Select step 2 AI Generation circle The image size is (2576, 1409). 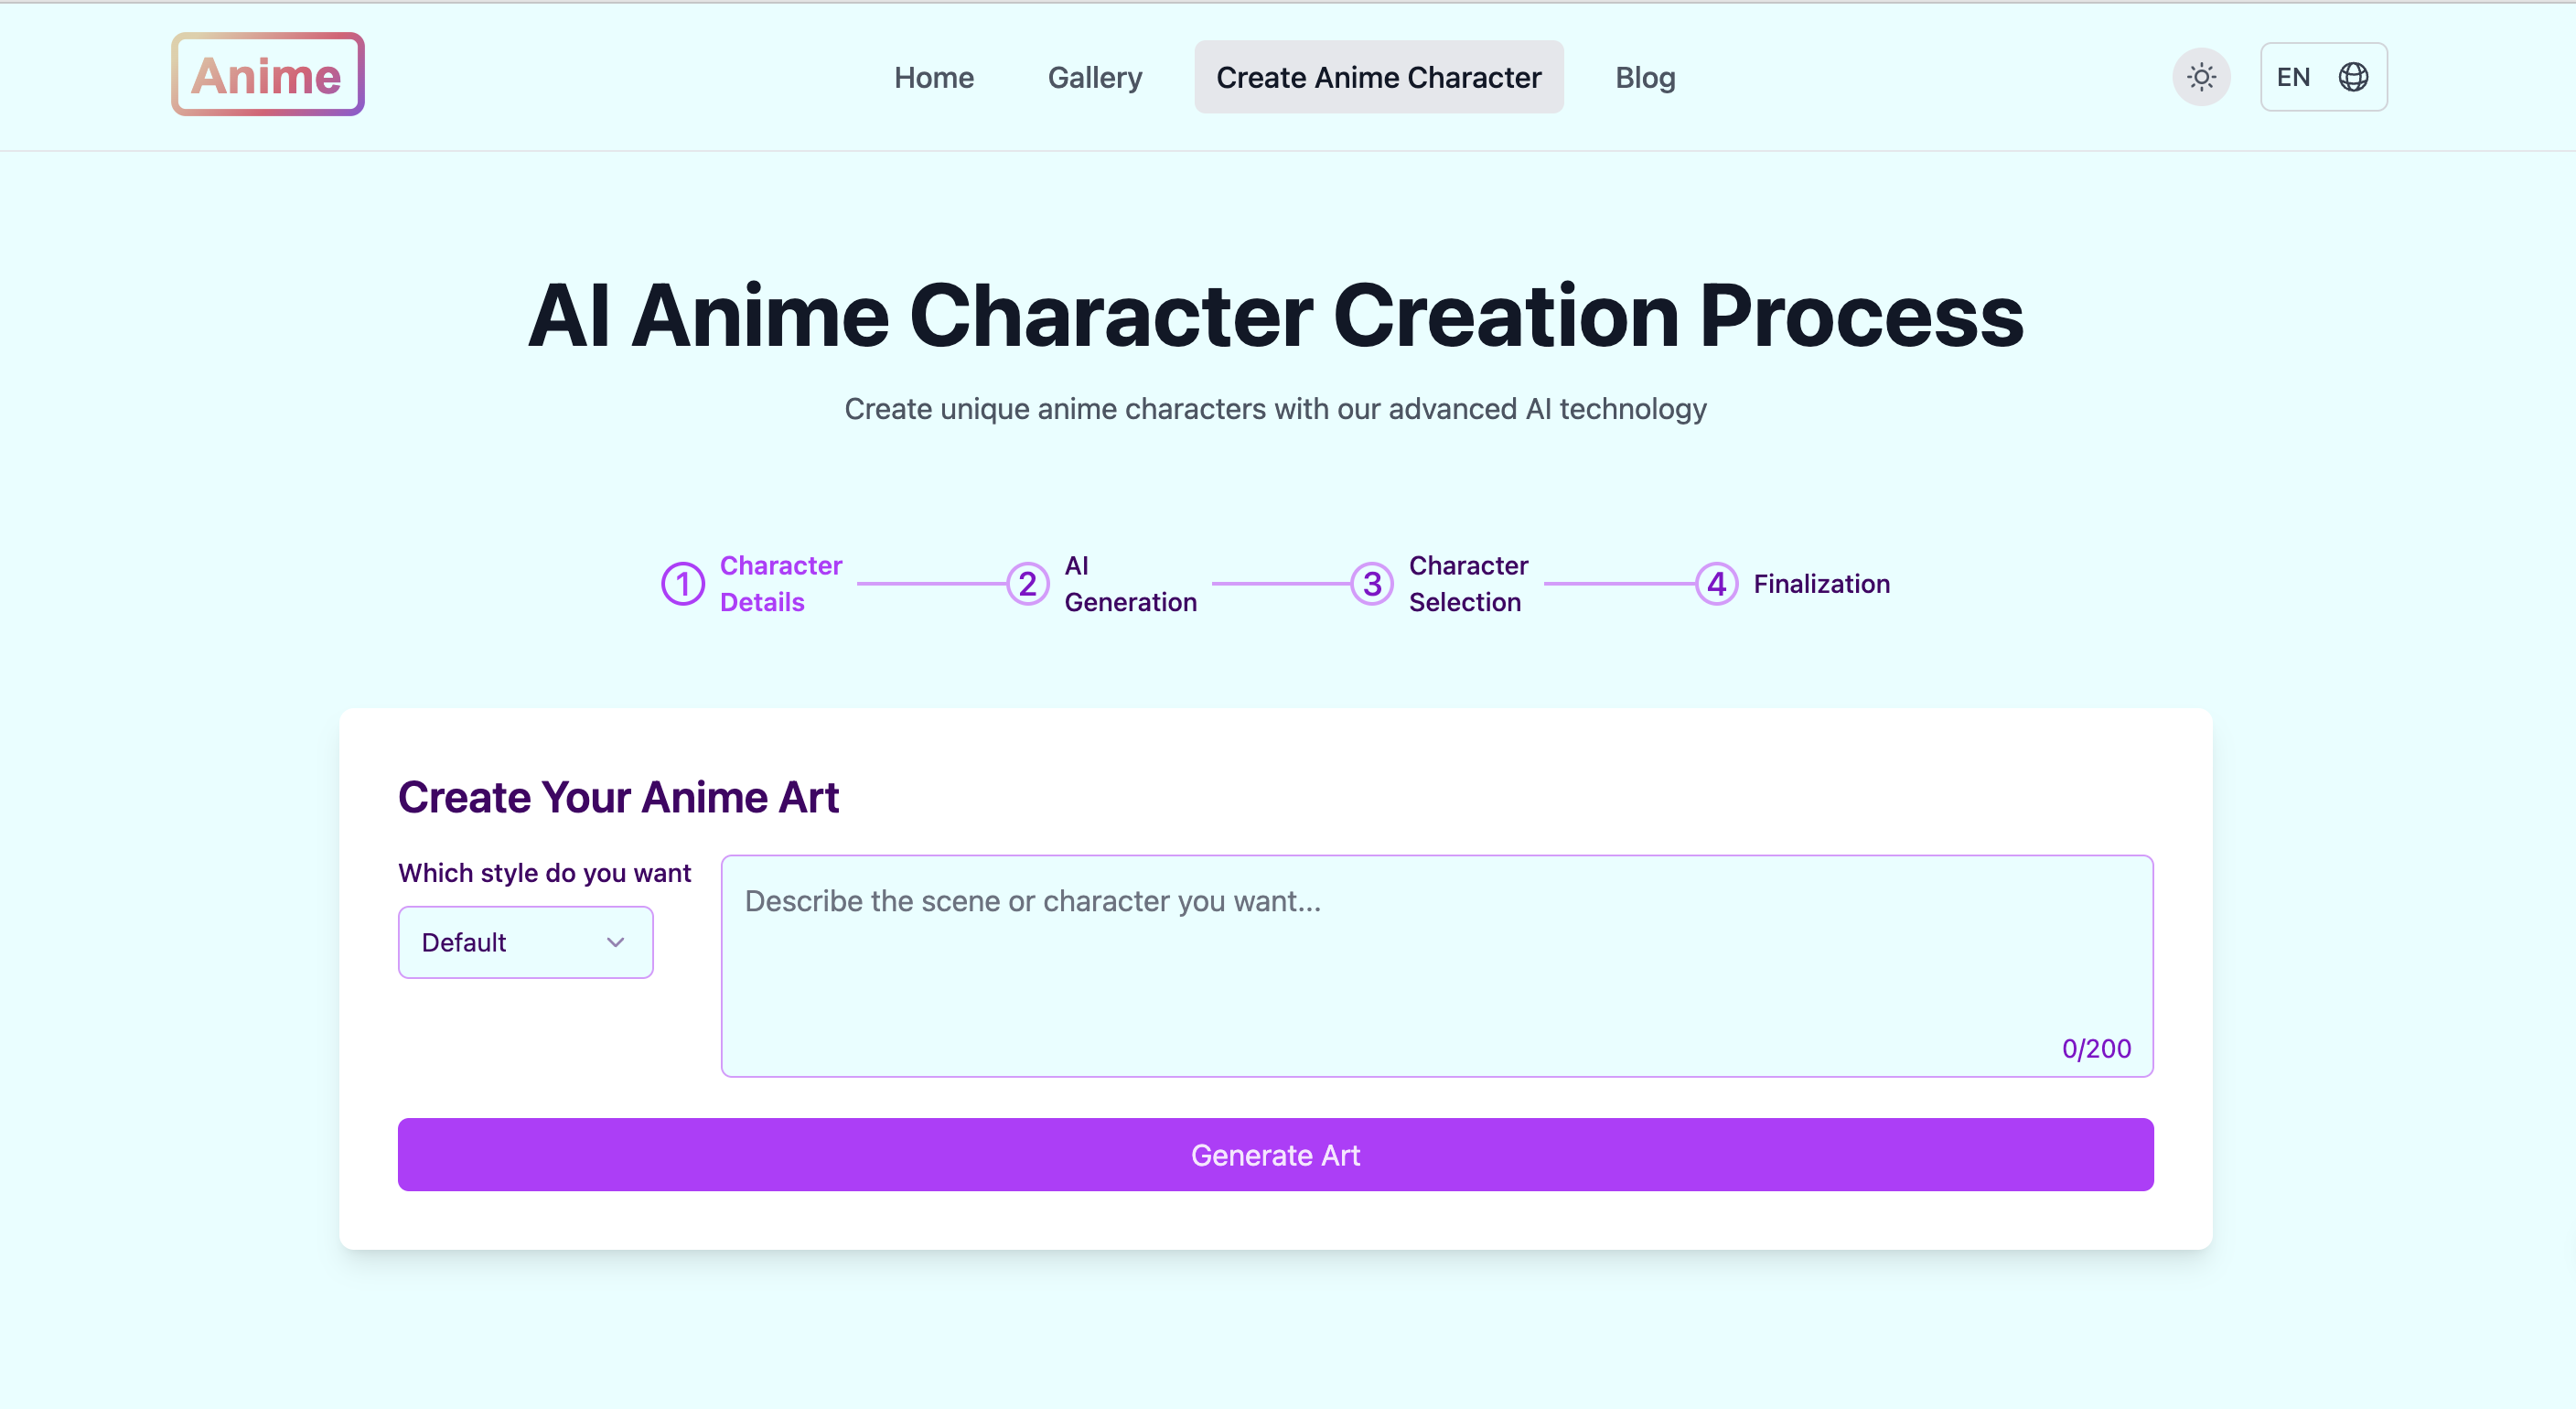coord(1026,583)
